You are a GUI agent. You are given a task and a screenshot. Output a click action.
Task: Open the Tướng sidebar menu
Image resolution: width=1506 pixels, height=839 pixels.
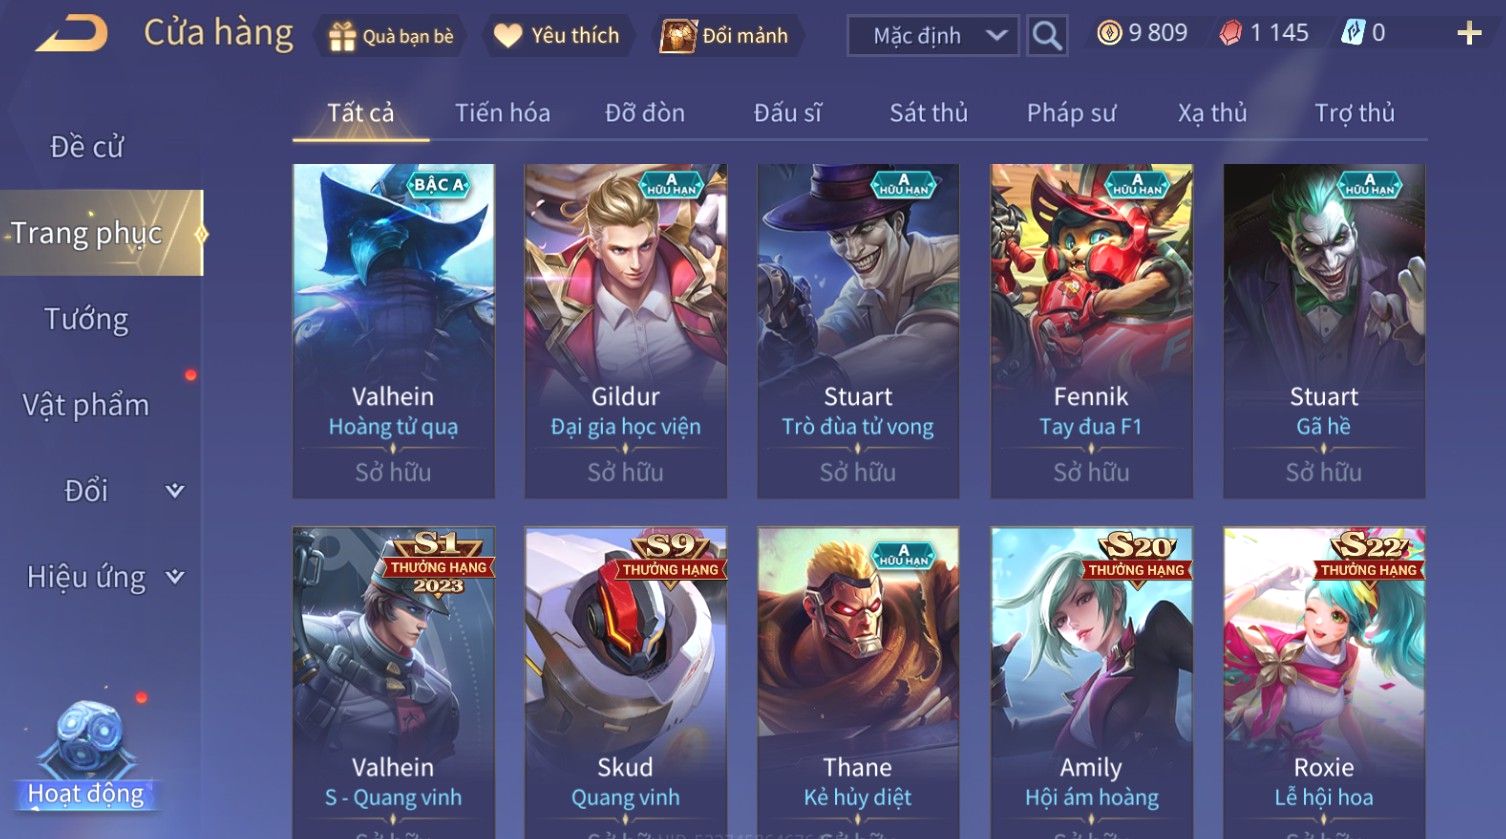(87, 319)
